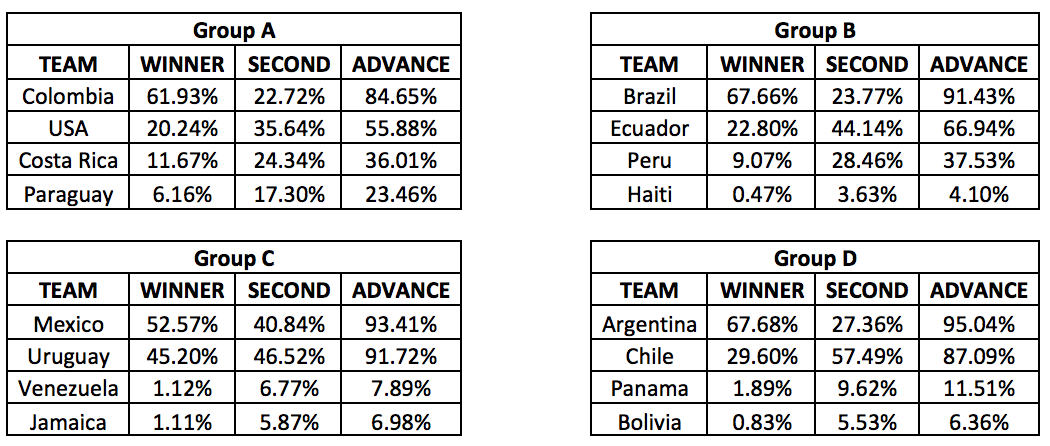The width and height of the screenshot is (1050, 446).
Task: Select the Group D title cell
Action: 815,258
